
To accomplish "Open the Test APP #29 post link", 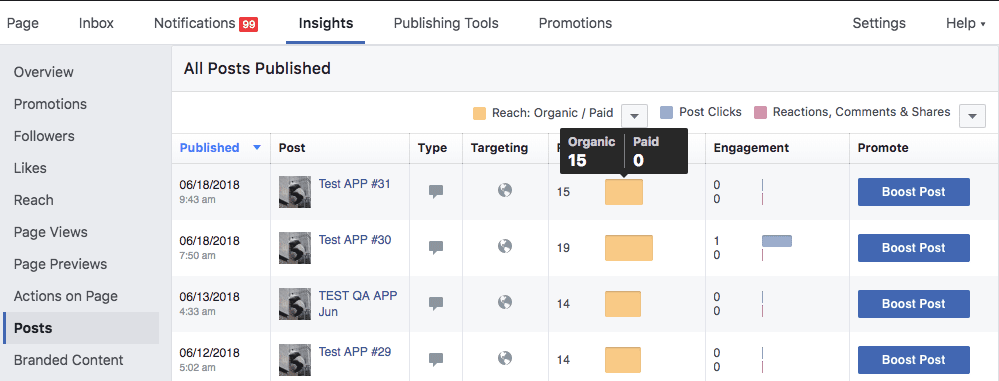I will click(x=355, y=352).
